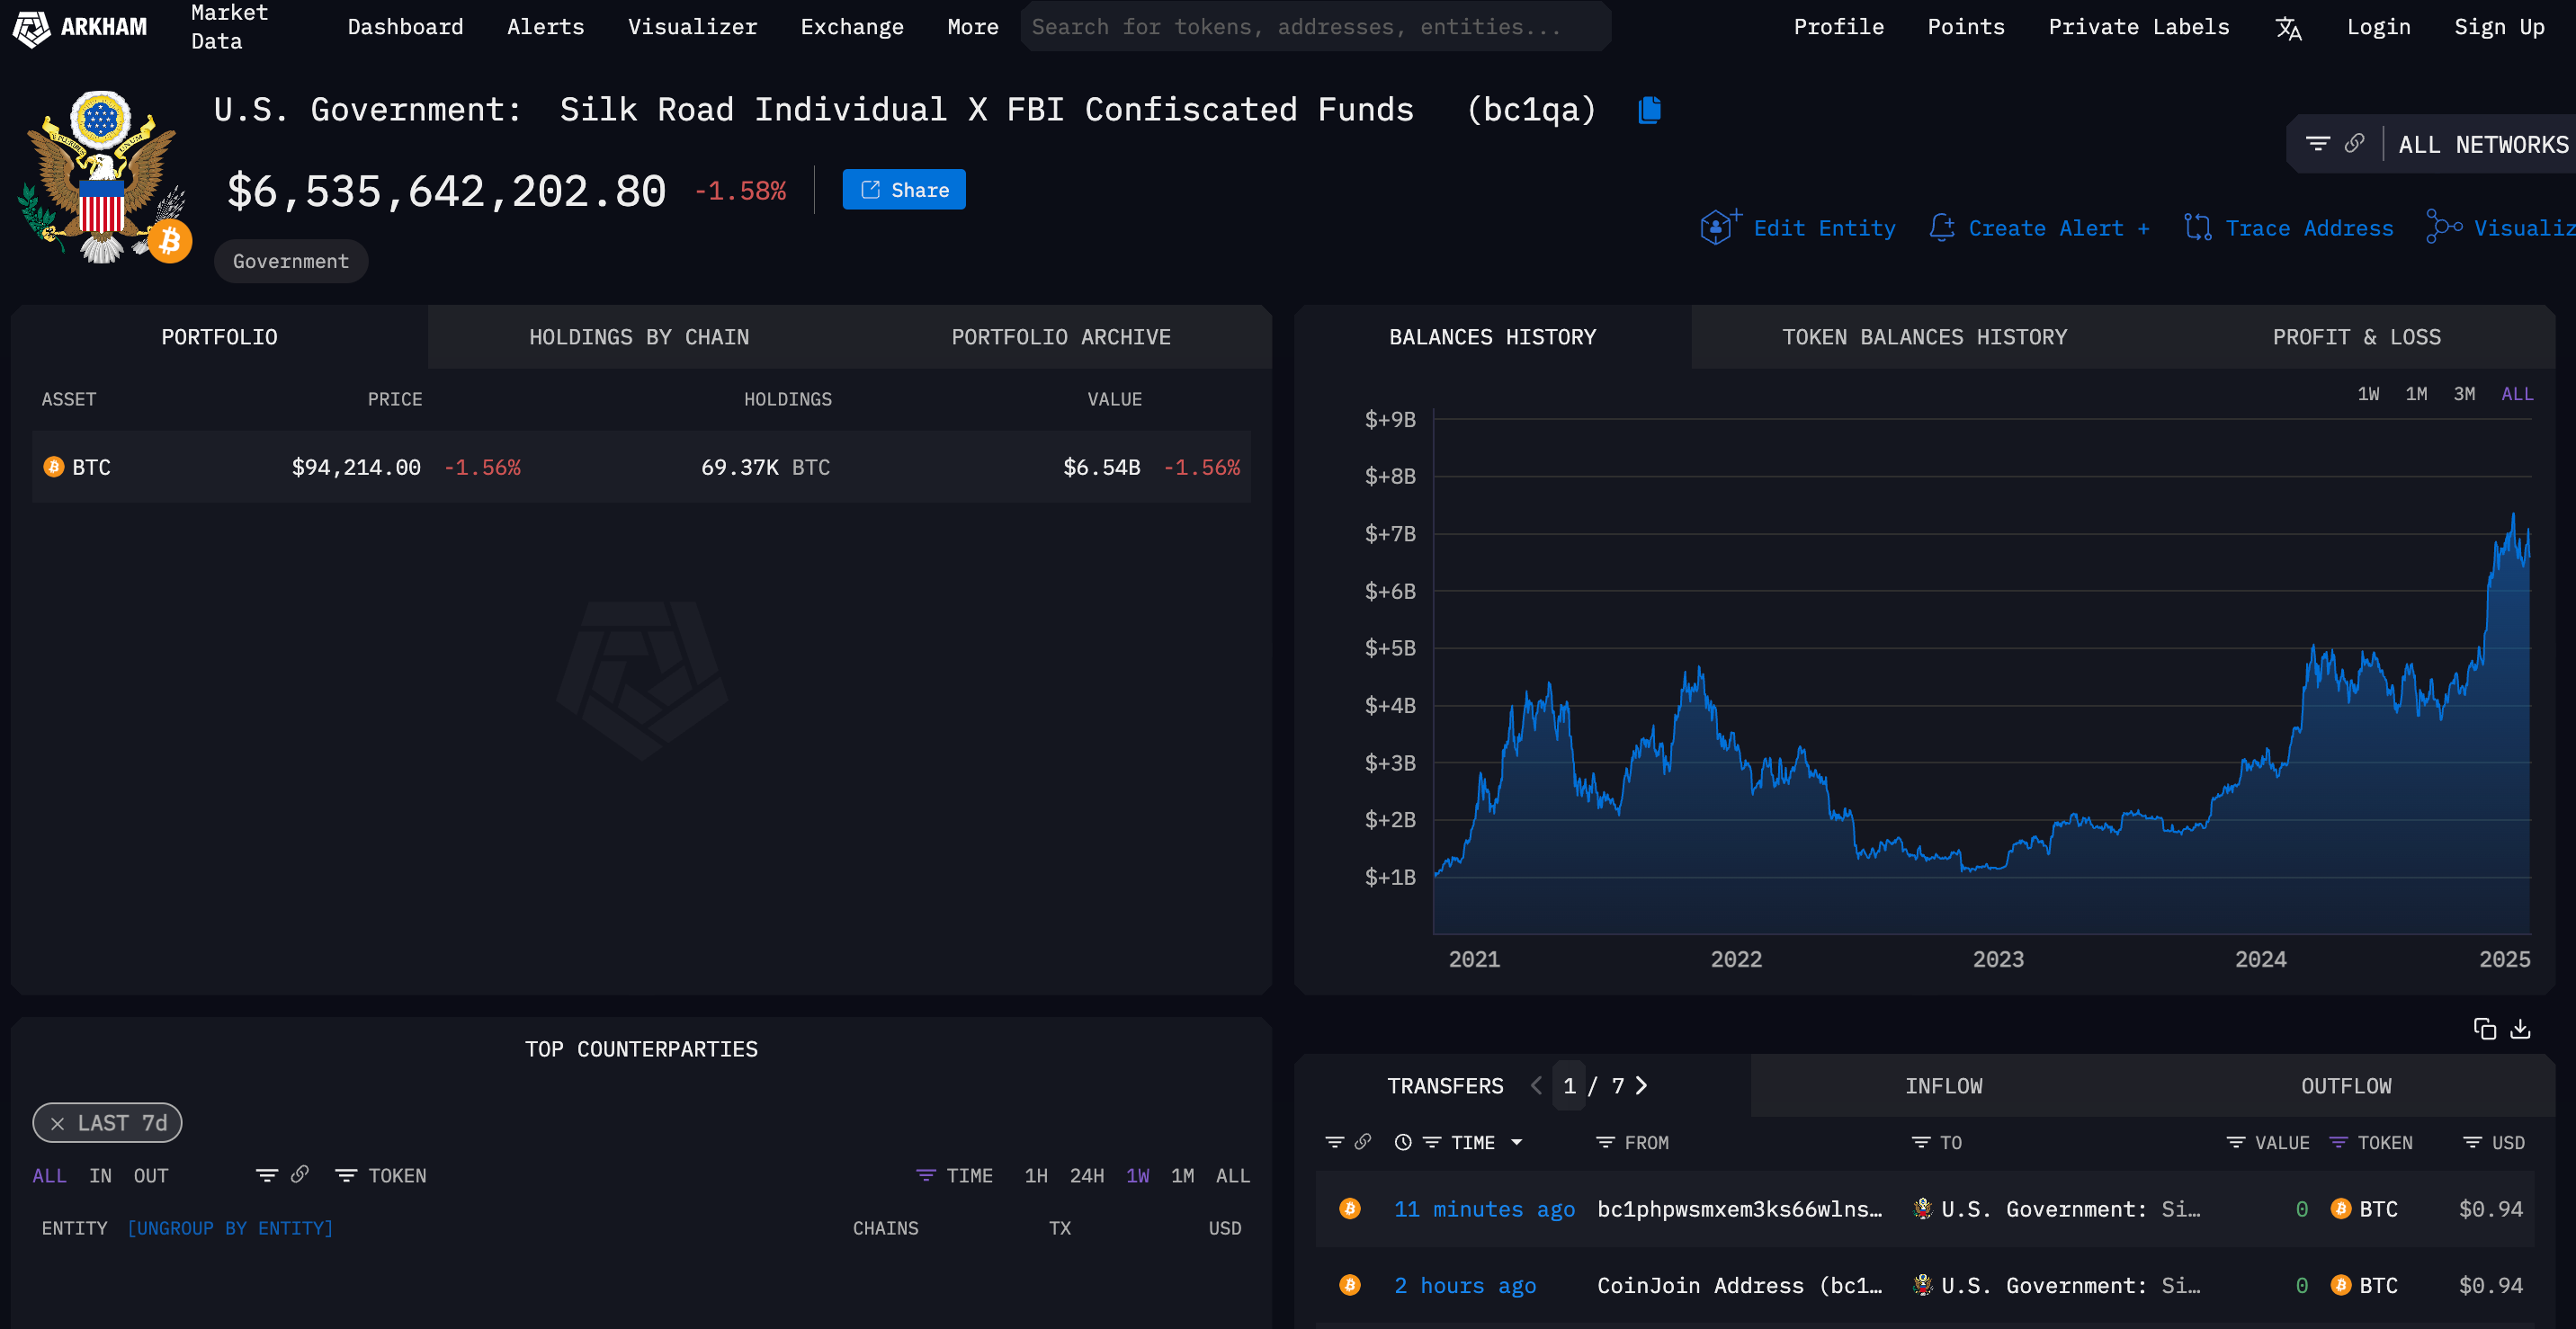Click the Visualize graph icon

point(2443,228)
